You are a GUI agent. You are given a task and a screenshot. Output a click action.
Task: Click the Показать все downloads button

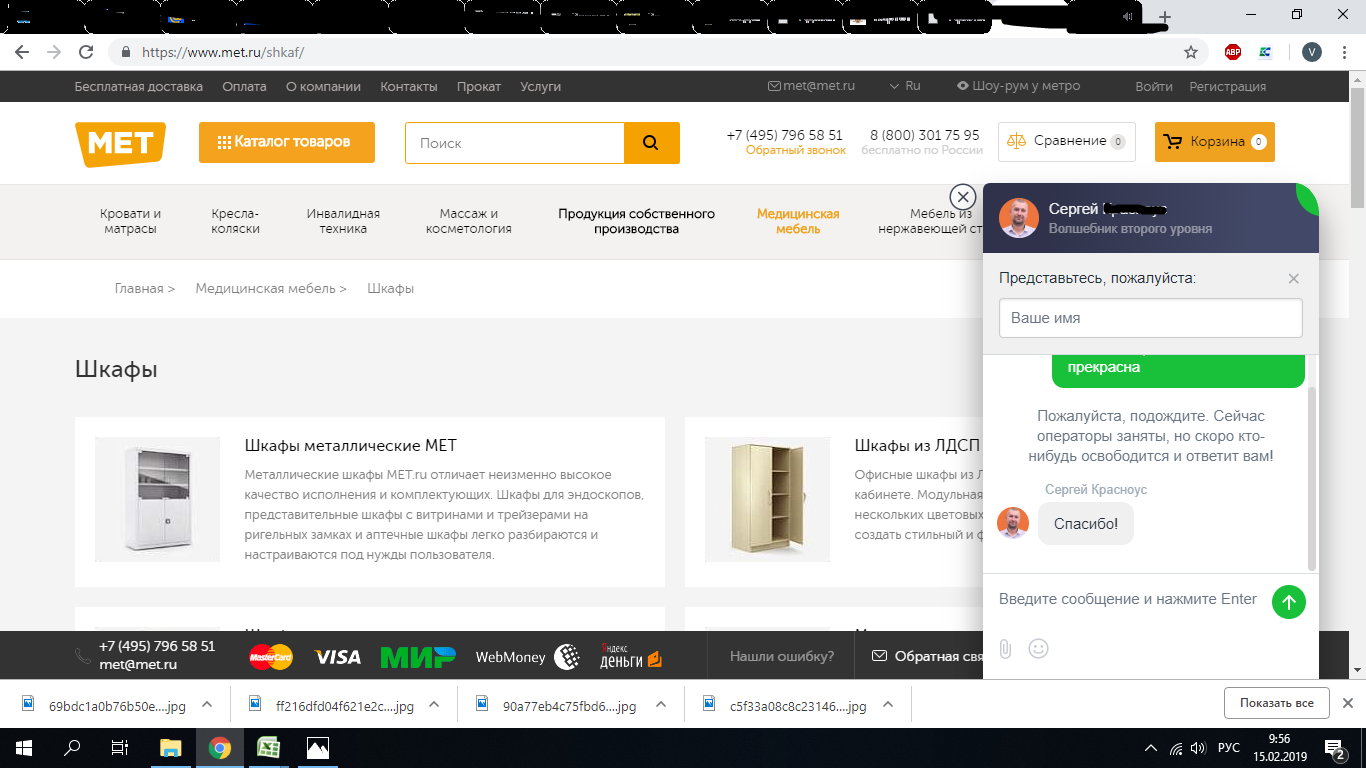[1276, 703]
